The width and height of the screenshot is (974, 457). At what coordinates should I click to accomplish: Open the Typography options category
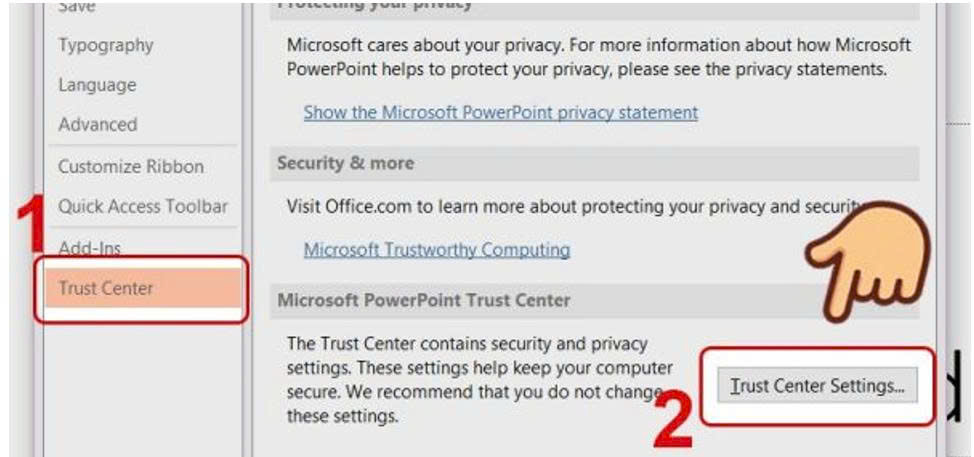[x=106, y=45]
